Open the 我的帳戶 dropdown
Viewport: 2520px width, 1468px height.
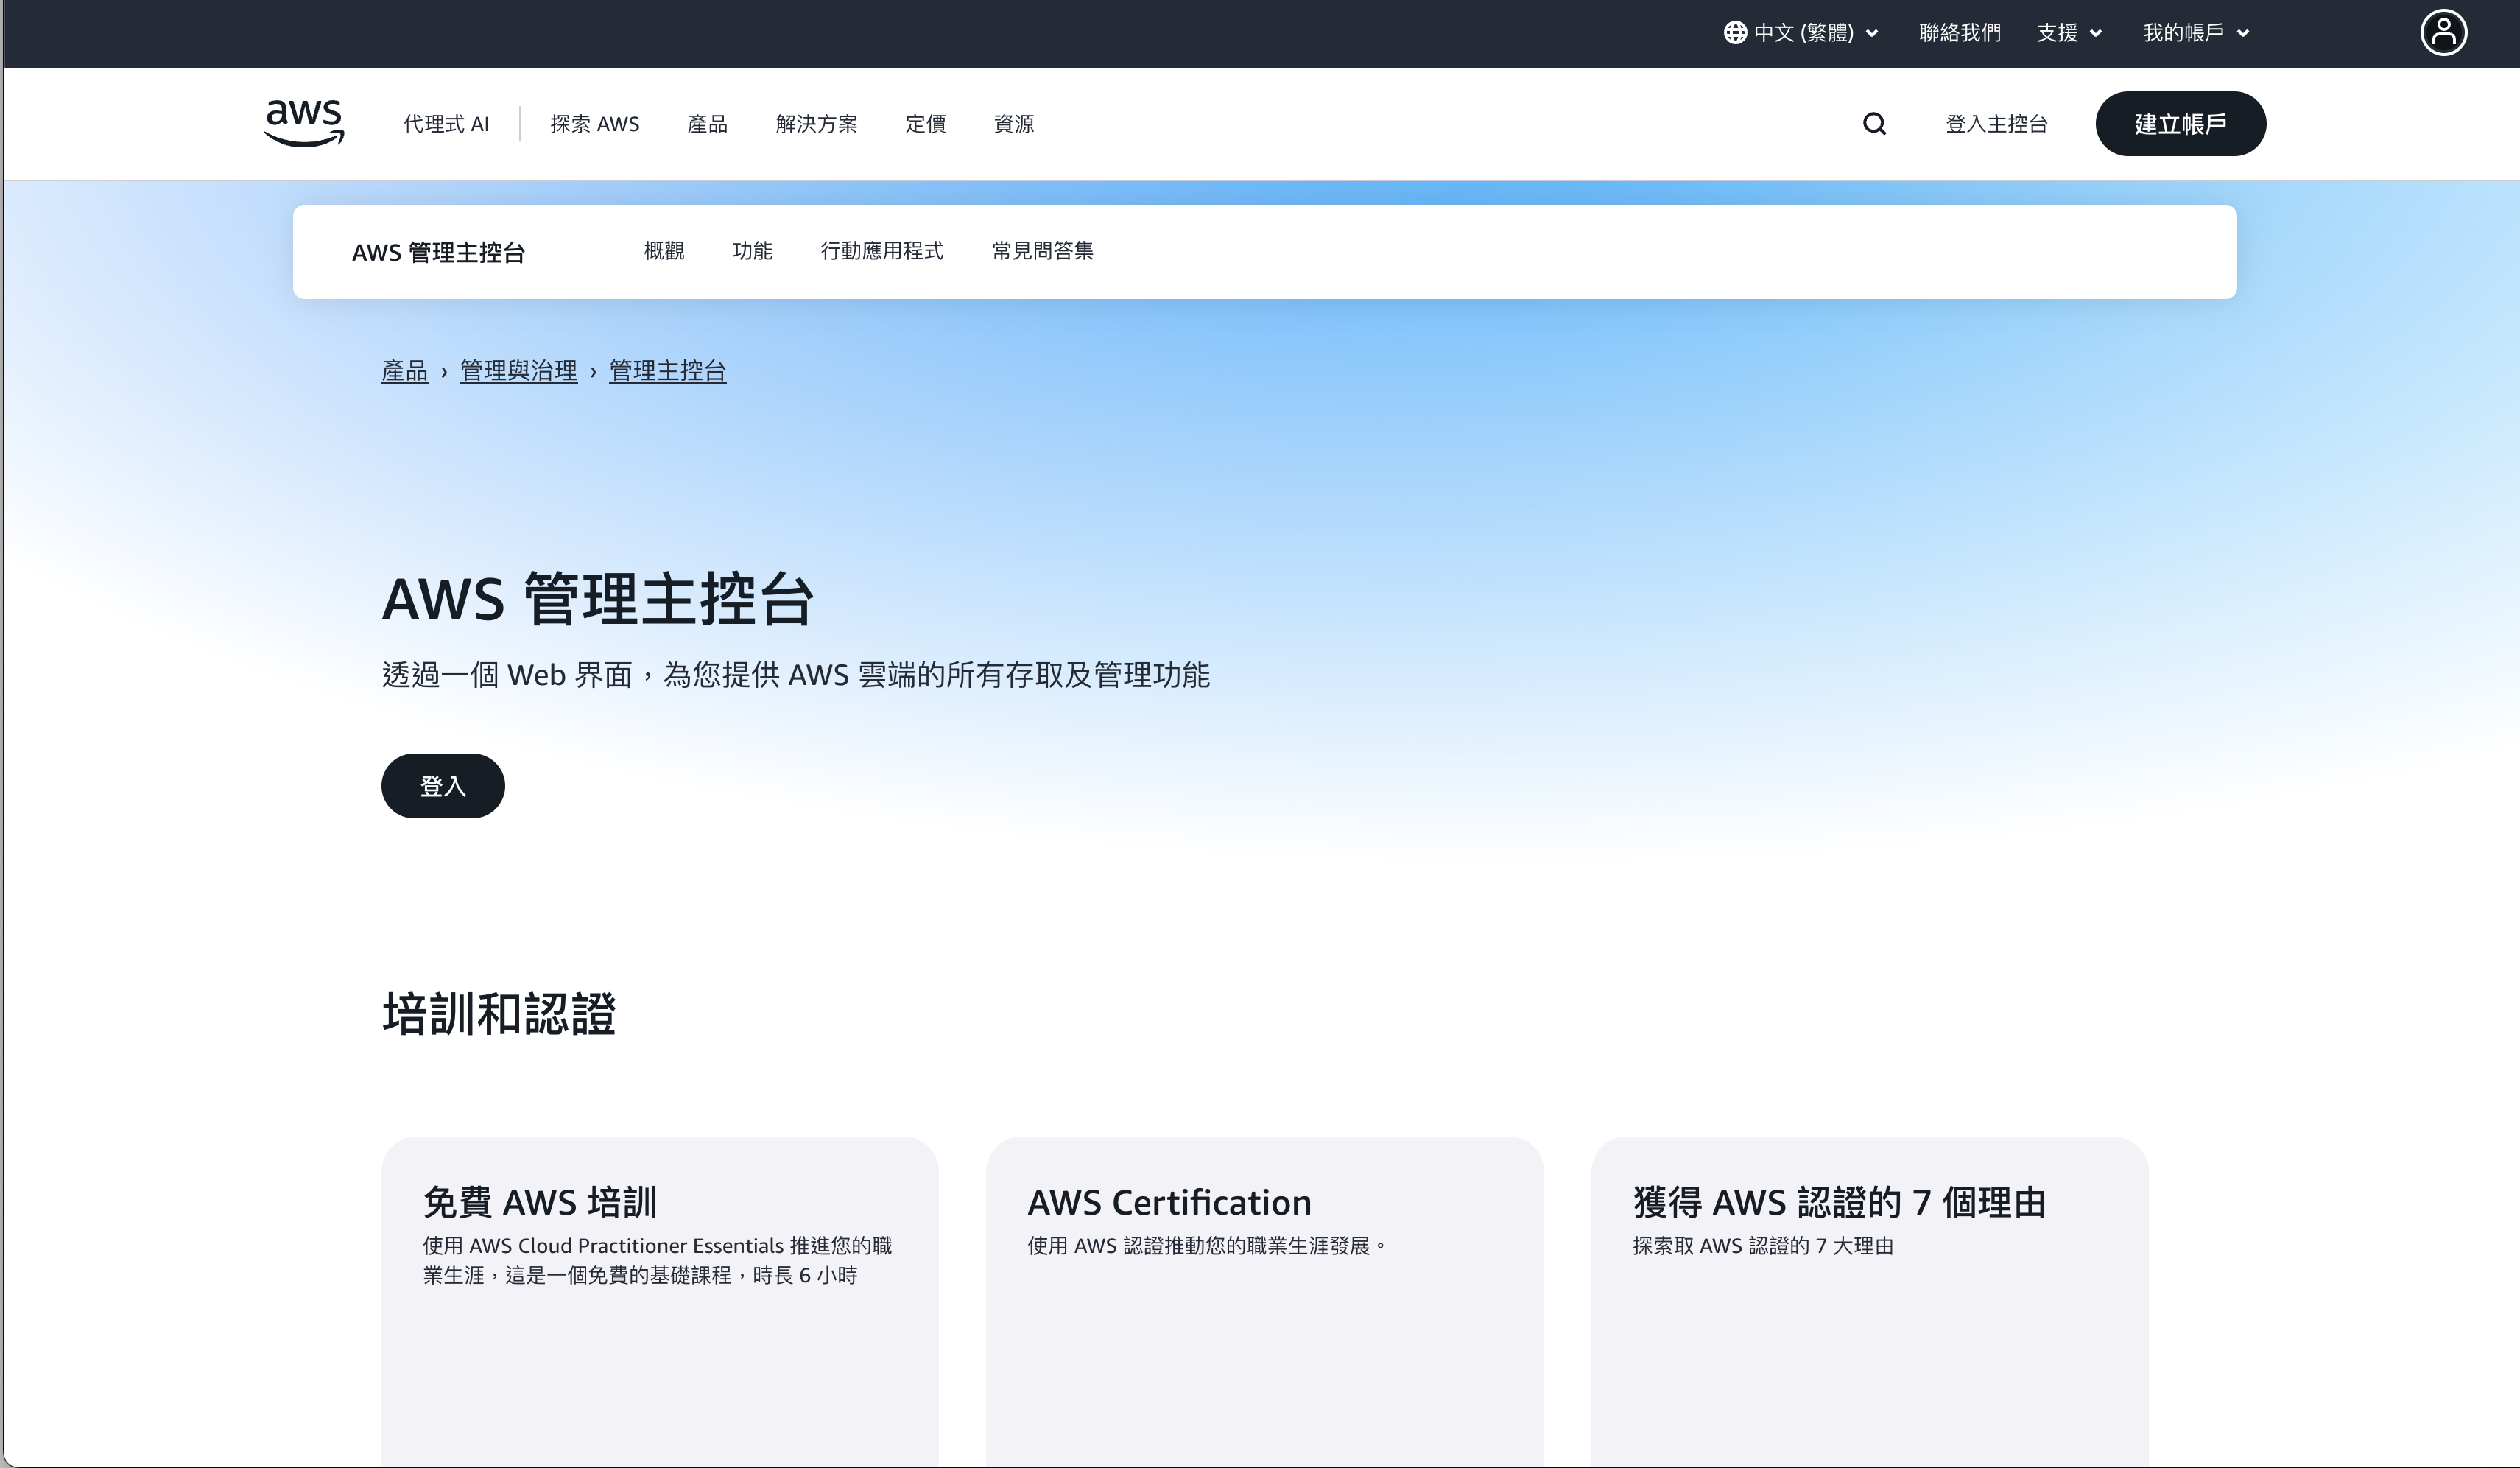click(2195, 33)
